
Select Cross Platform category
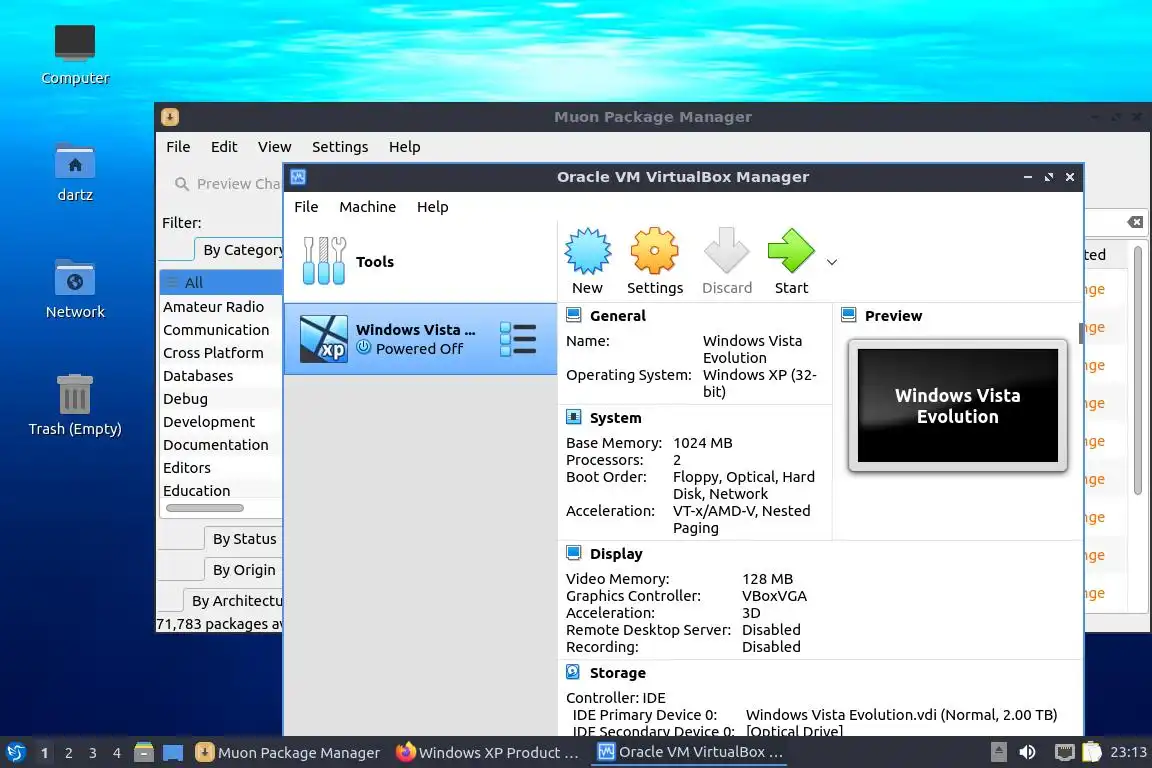pyautogui.click(x=221, y=353)
